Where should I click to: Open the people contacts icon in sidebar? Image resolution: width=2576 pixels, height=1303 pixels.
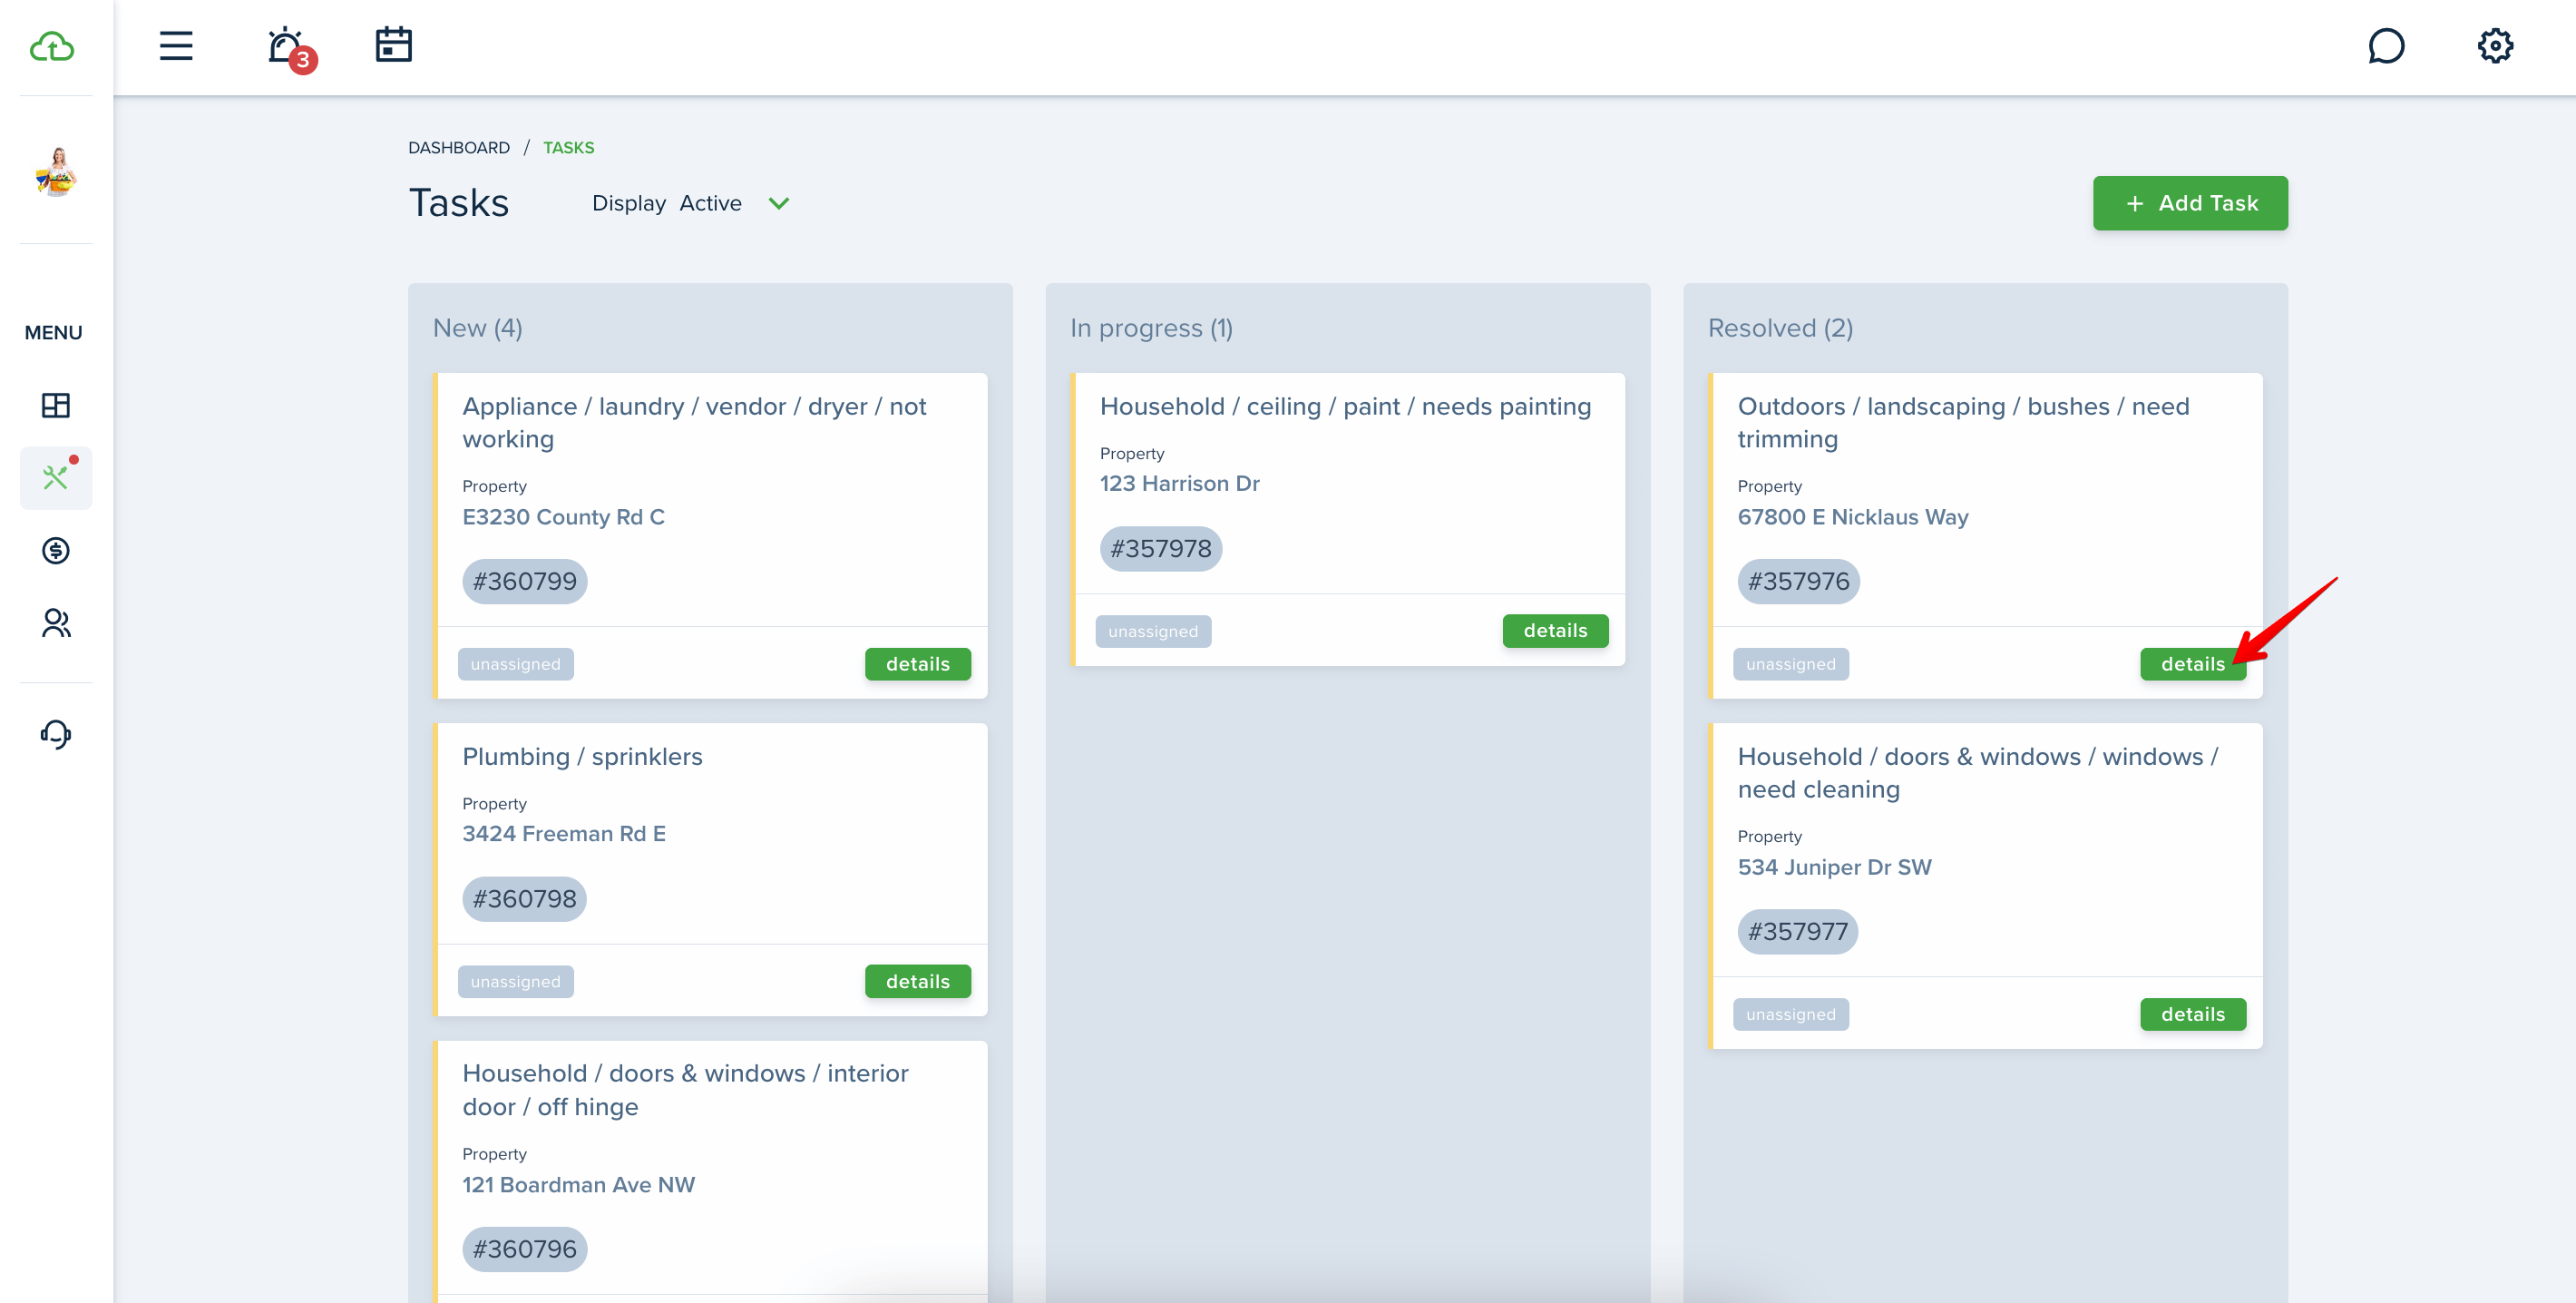point(56,623)
